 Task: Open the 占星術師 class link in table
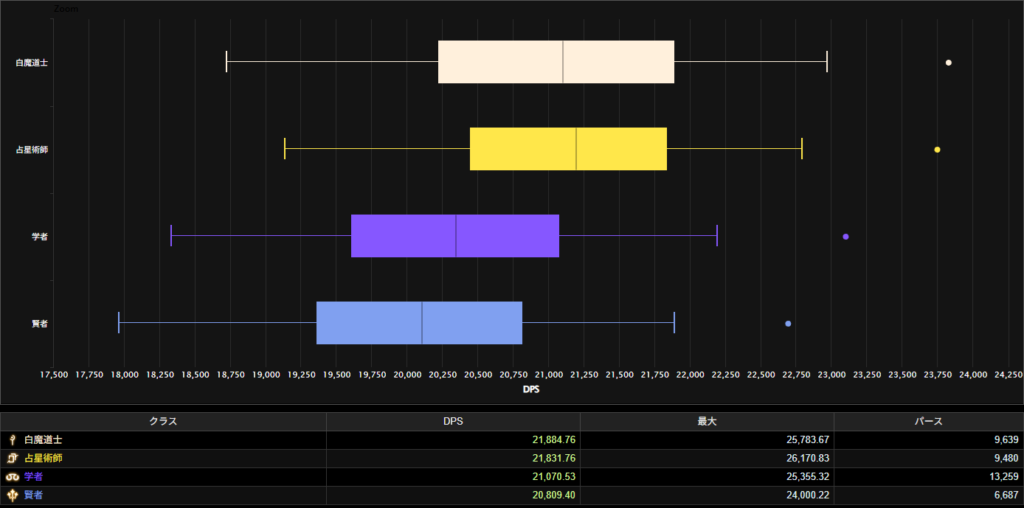coord(43,458)
